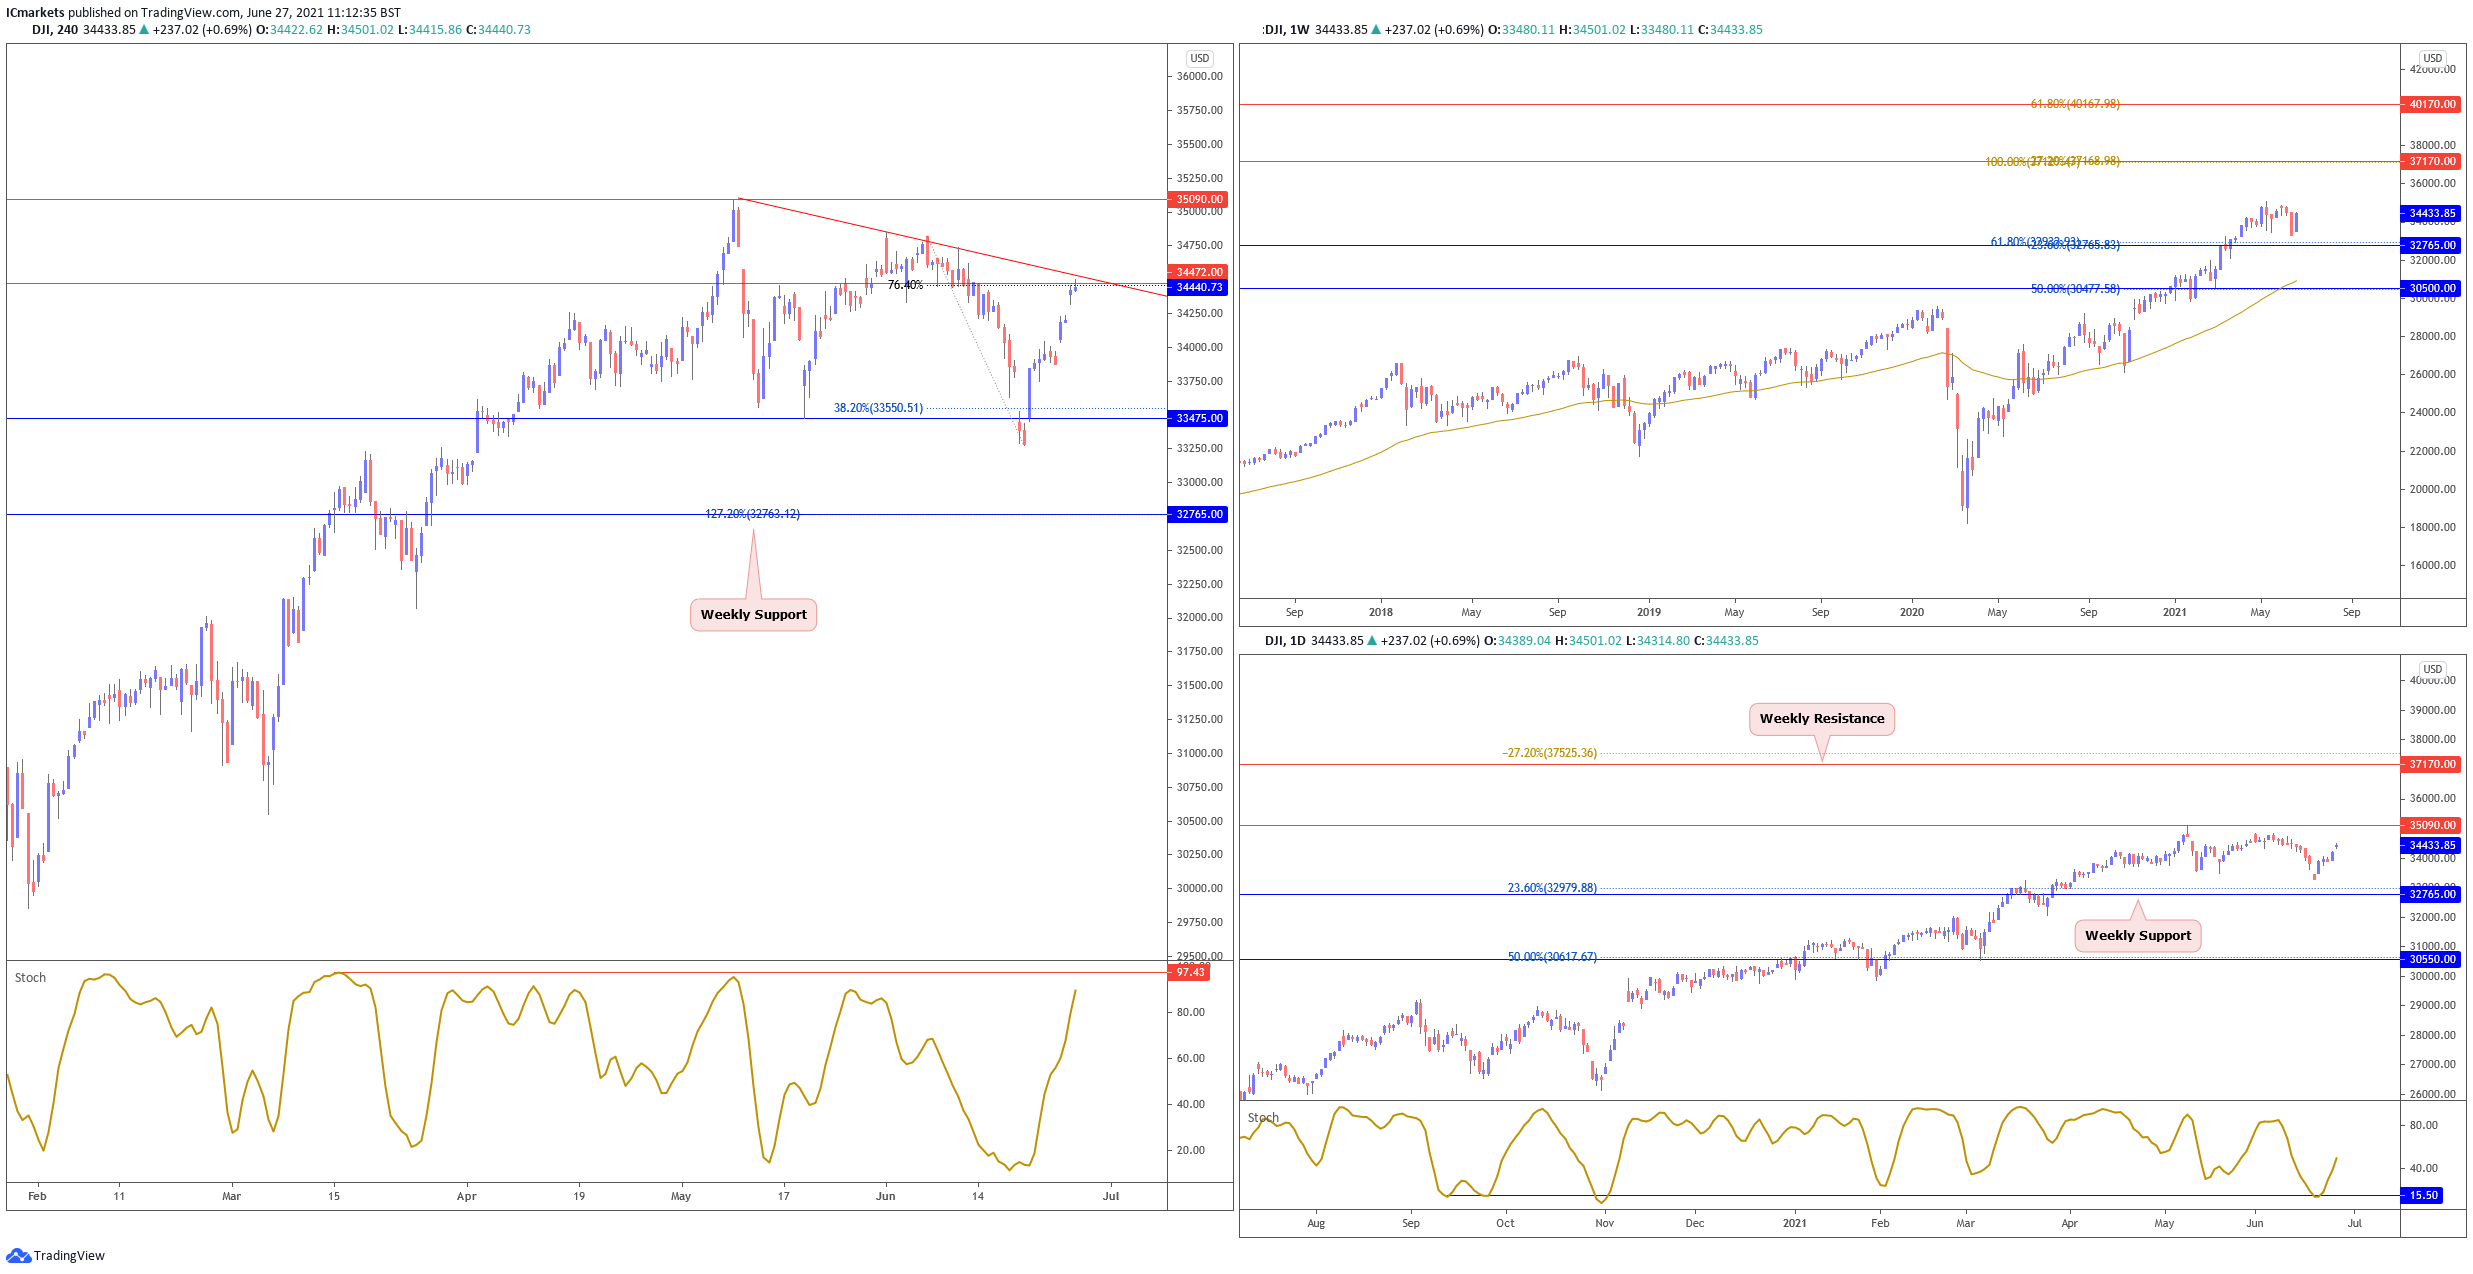This screenshot has width=2473, height=1274.
Task: Click the -27.20%(37525.36) Fibonacci label
Action: click(1549, 753)
